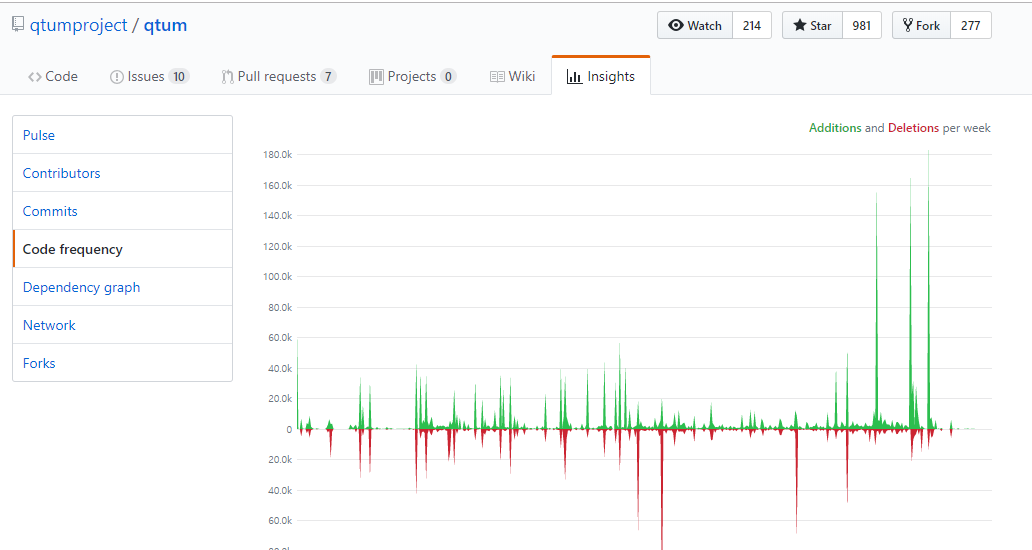Click the Pull requests count badge 7
Image resolution: width=1032 pixels, height=550 pixels.
(328, 77)
